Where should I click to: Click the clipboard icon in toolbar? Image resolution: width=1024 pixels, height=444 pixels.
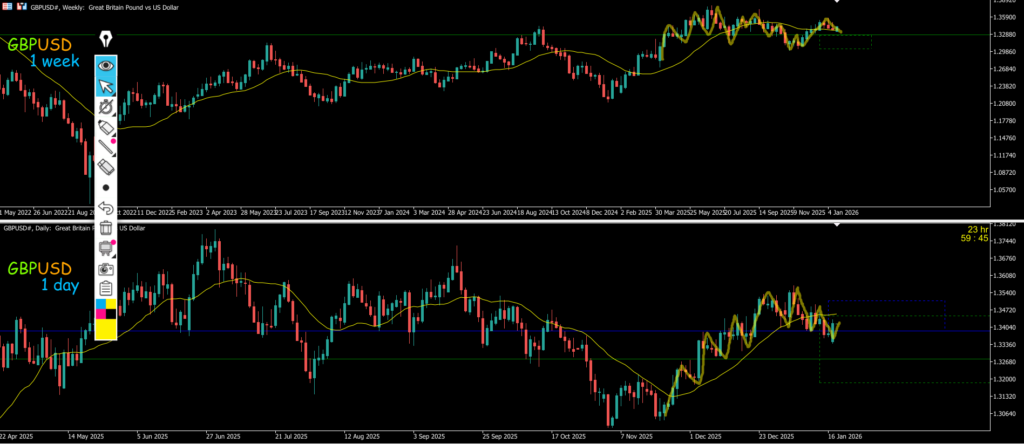coord(106,288)
